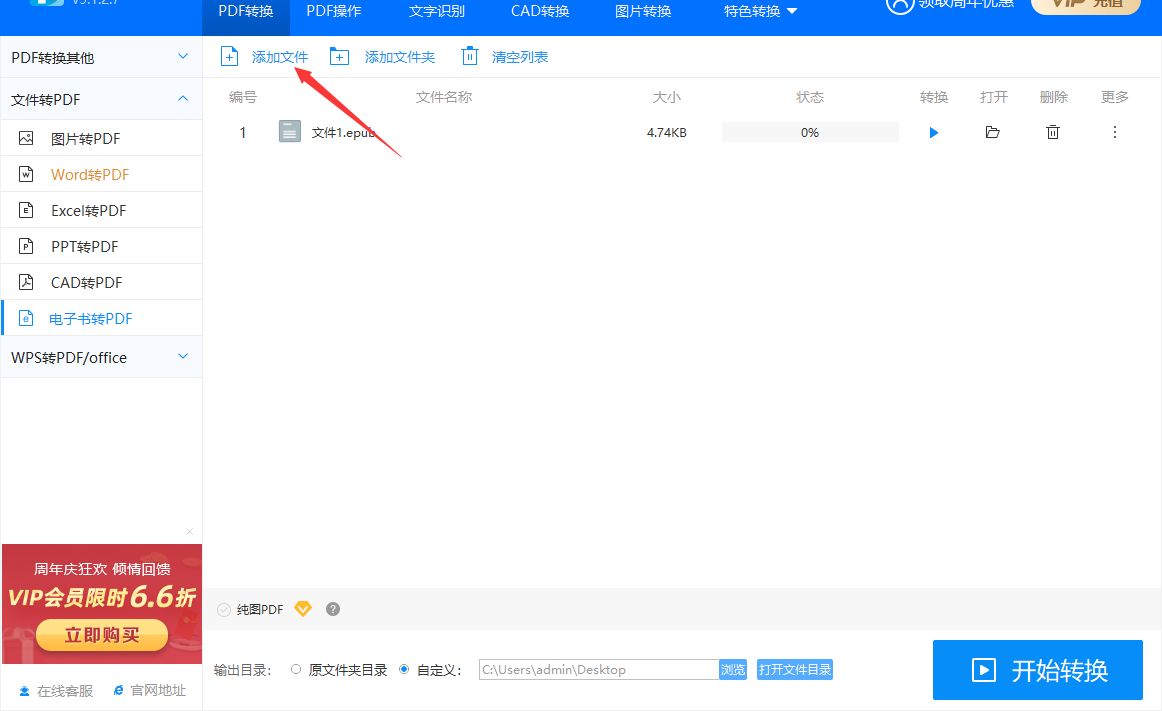
Task: Click the 添加文件 button label
Action: (x=280, y=57)
